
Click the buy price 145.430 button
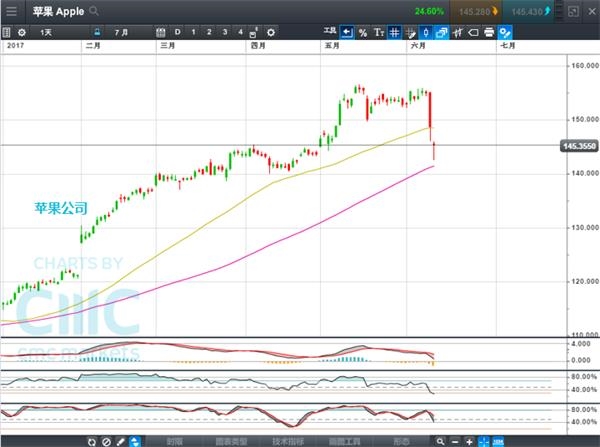(x=528, y=11)
